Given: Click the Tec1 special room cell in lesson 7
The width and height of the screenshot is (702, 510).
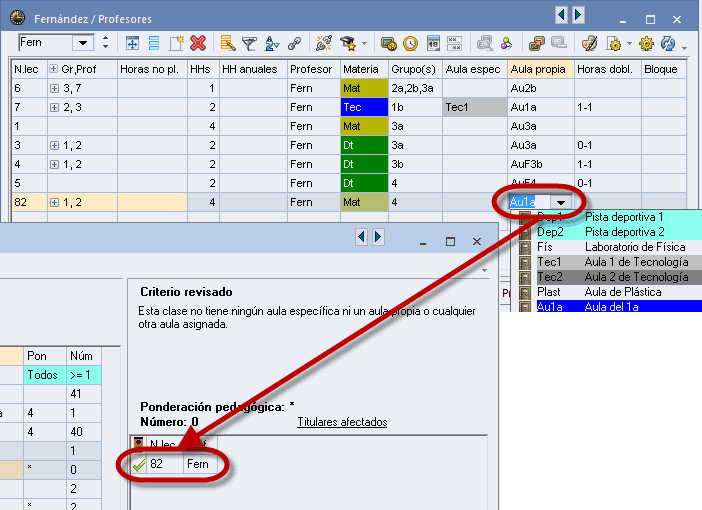Looking at the screenshot, I should (x=475, y=107).
